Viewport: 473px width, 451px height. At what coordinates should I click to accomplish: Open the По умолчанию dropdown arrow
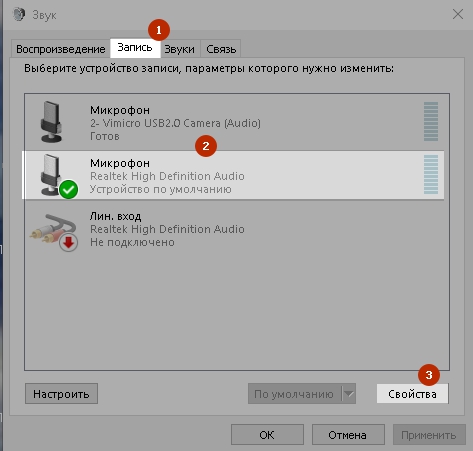349,394
